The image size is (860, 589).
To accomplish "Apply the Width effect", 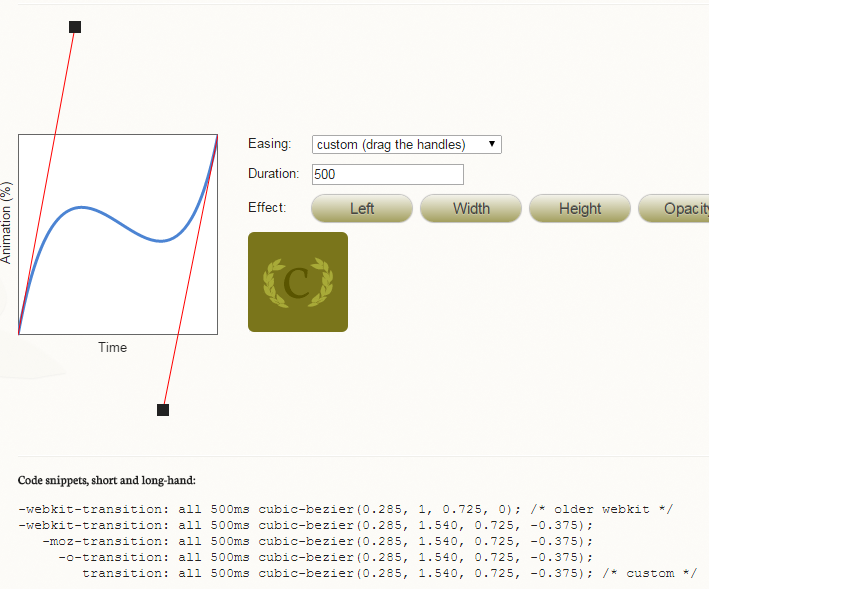I will 471,208.
